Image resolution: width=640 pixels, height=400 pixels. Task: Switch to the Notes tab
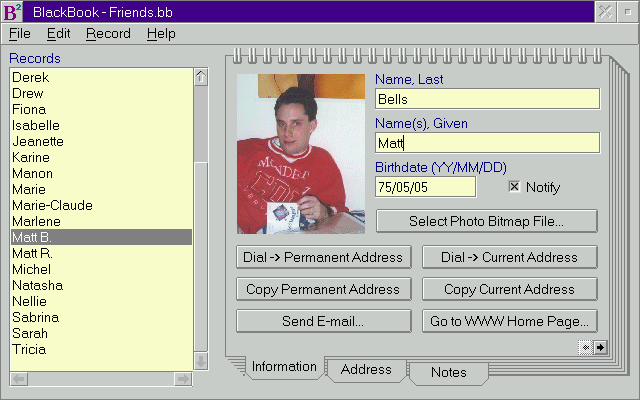coord(449,372)
